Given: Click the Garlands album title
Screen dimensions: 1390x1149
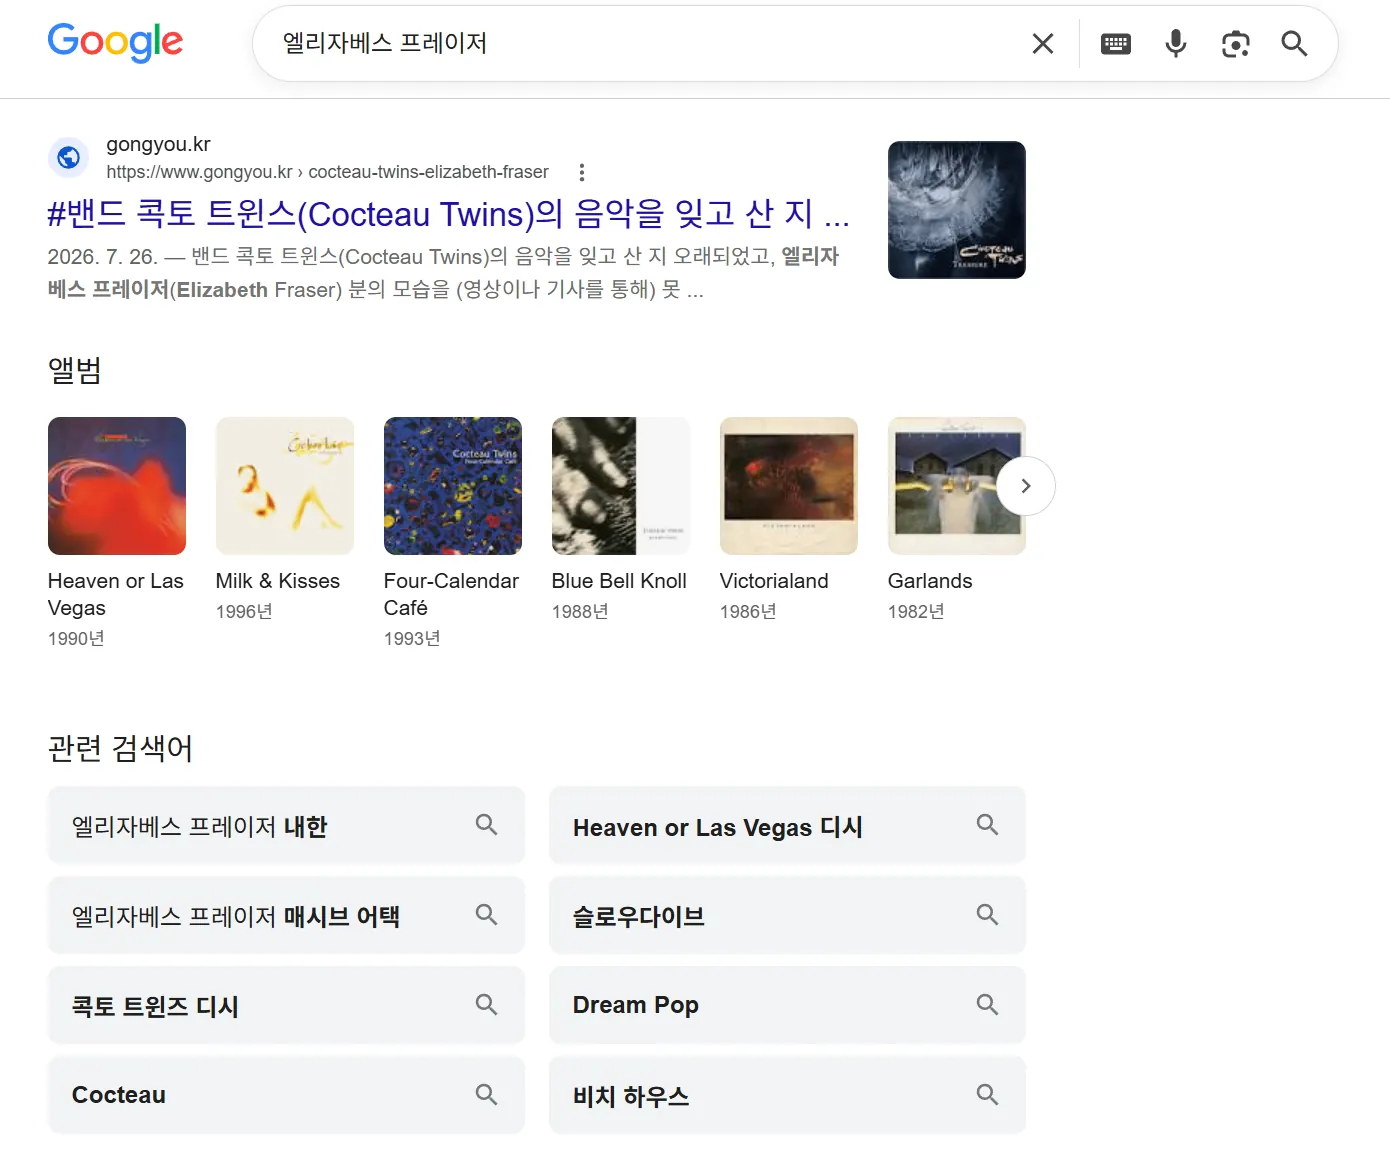Looking at the screenshot, I should (x=930, y=581).
